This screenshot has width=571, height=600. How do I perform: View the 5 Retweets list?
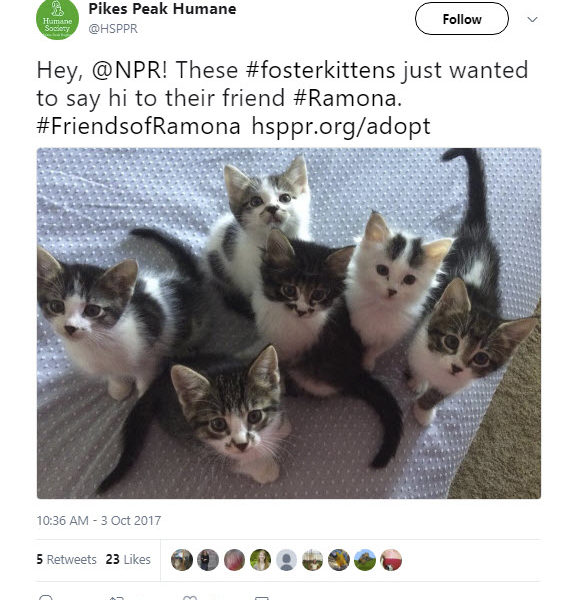coord(67,559)
